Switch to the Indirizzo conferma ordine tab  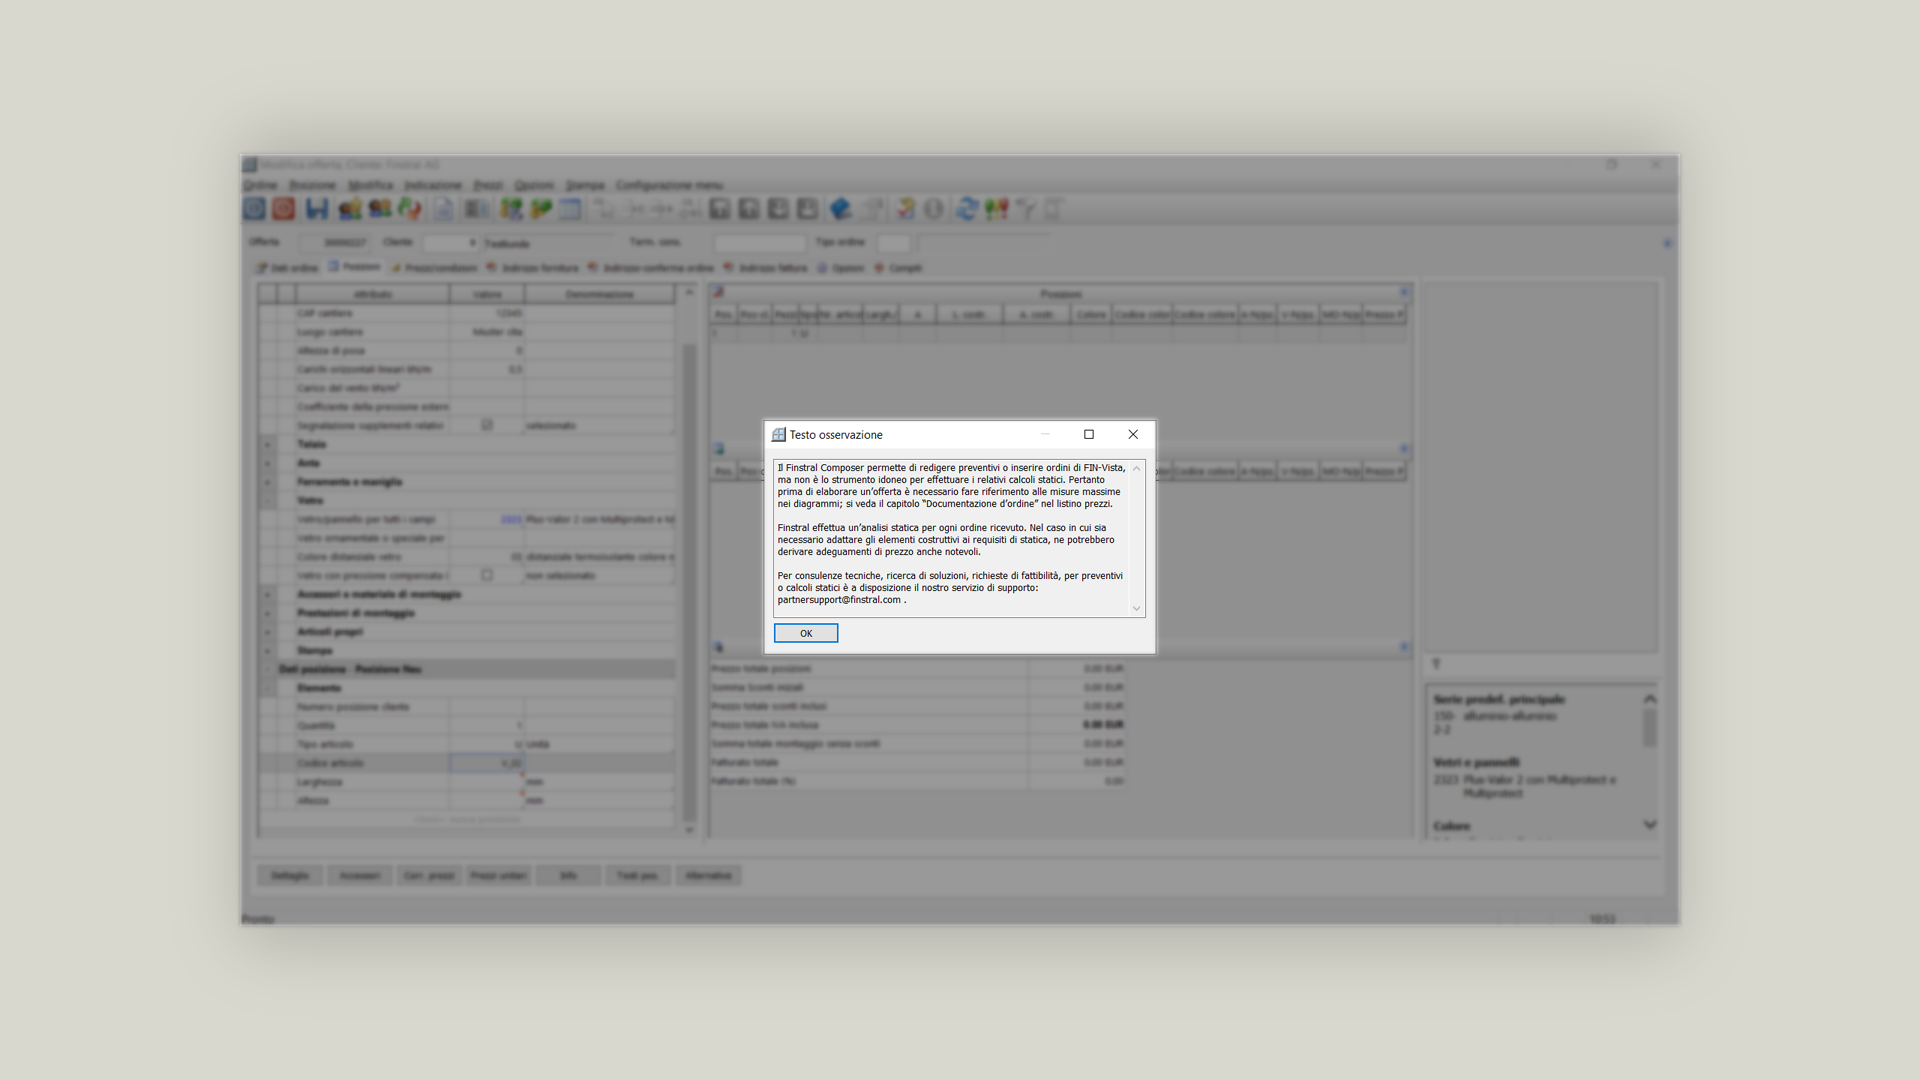[x=651, y=268]
